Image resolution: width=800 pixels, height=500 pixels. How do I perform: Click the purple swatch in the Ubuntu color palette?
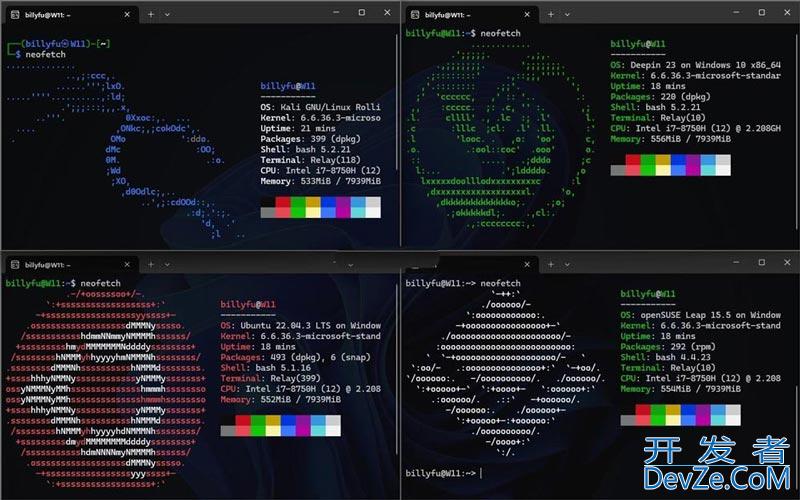click(x=303, y=420)
